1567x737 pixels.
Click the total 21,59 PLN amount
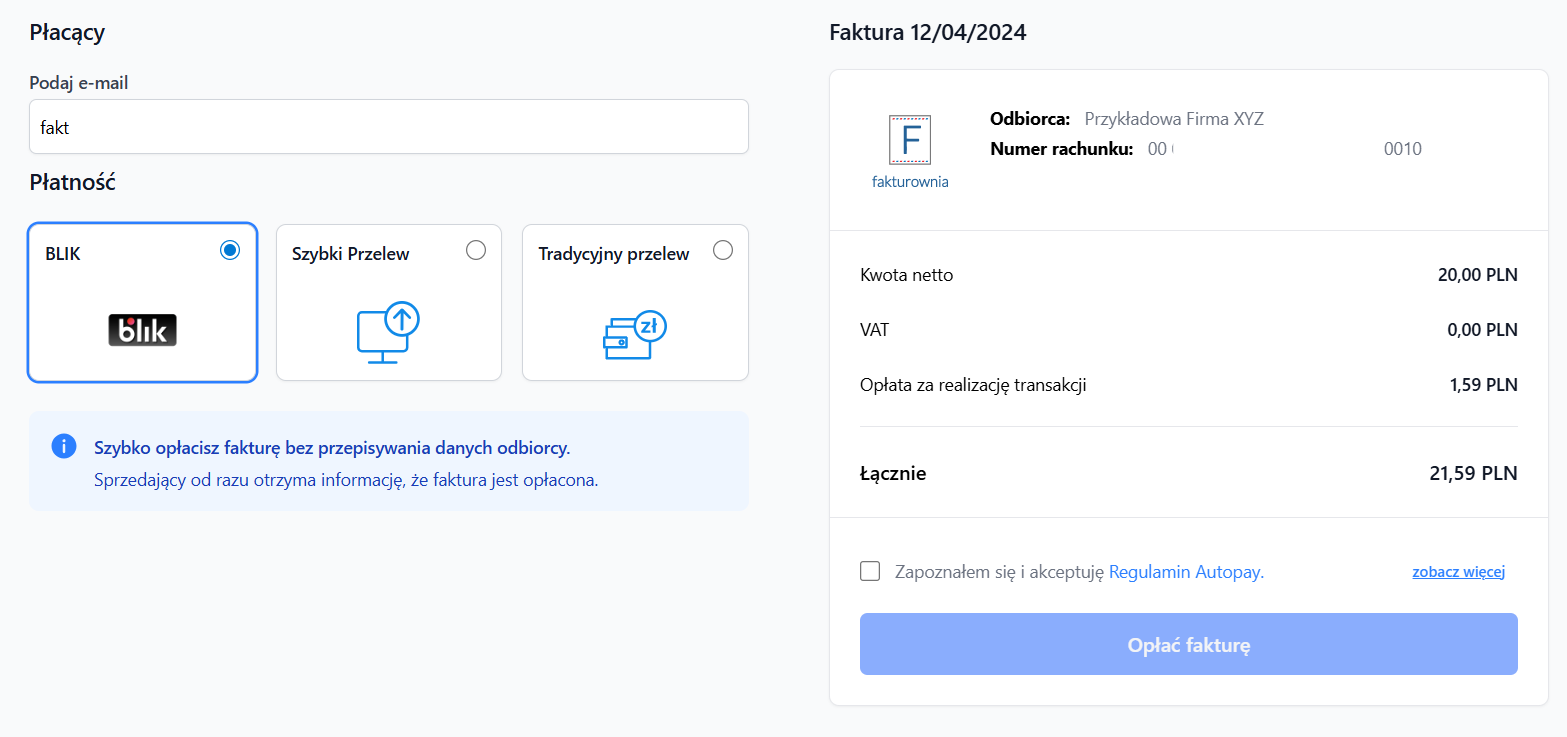click(1474, 473)
